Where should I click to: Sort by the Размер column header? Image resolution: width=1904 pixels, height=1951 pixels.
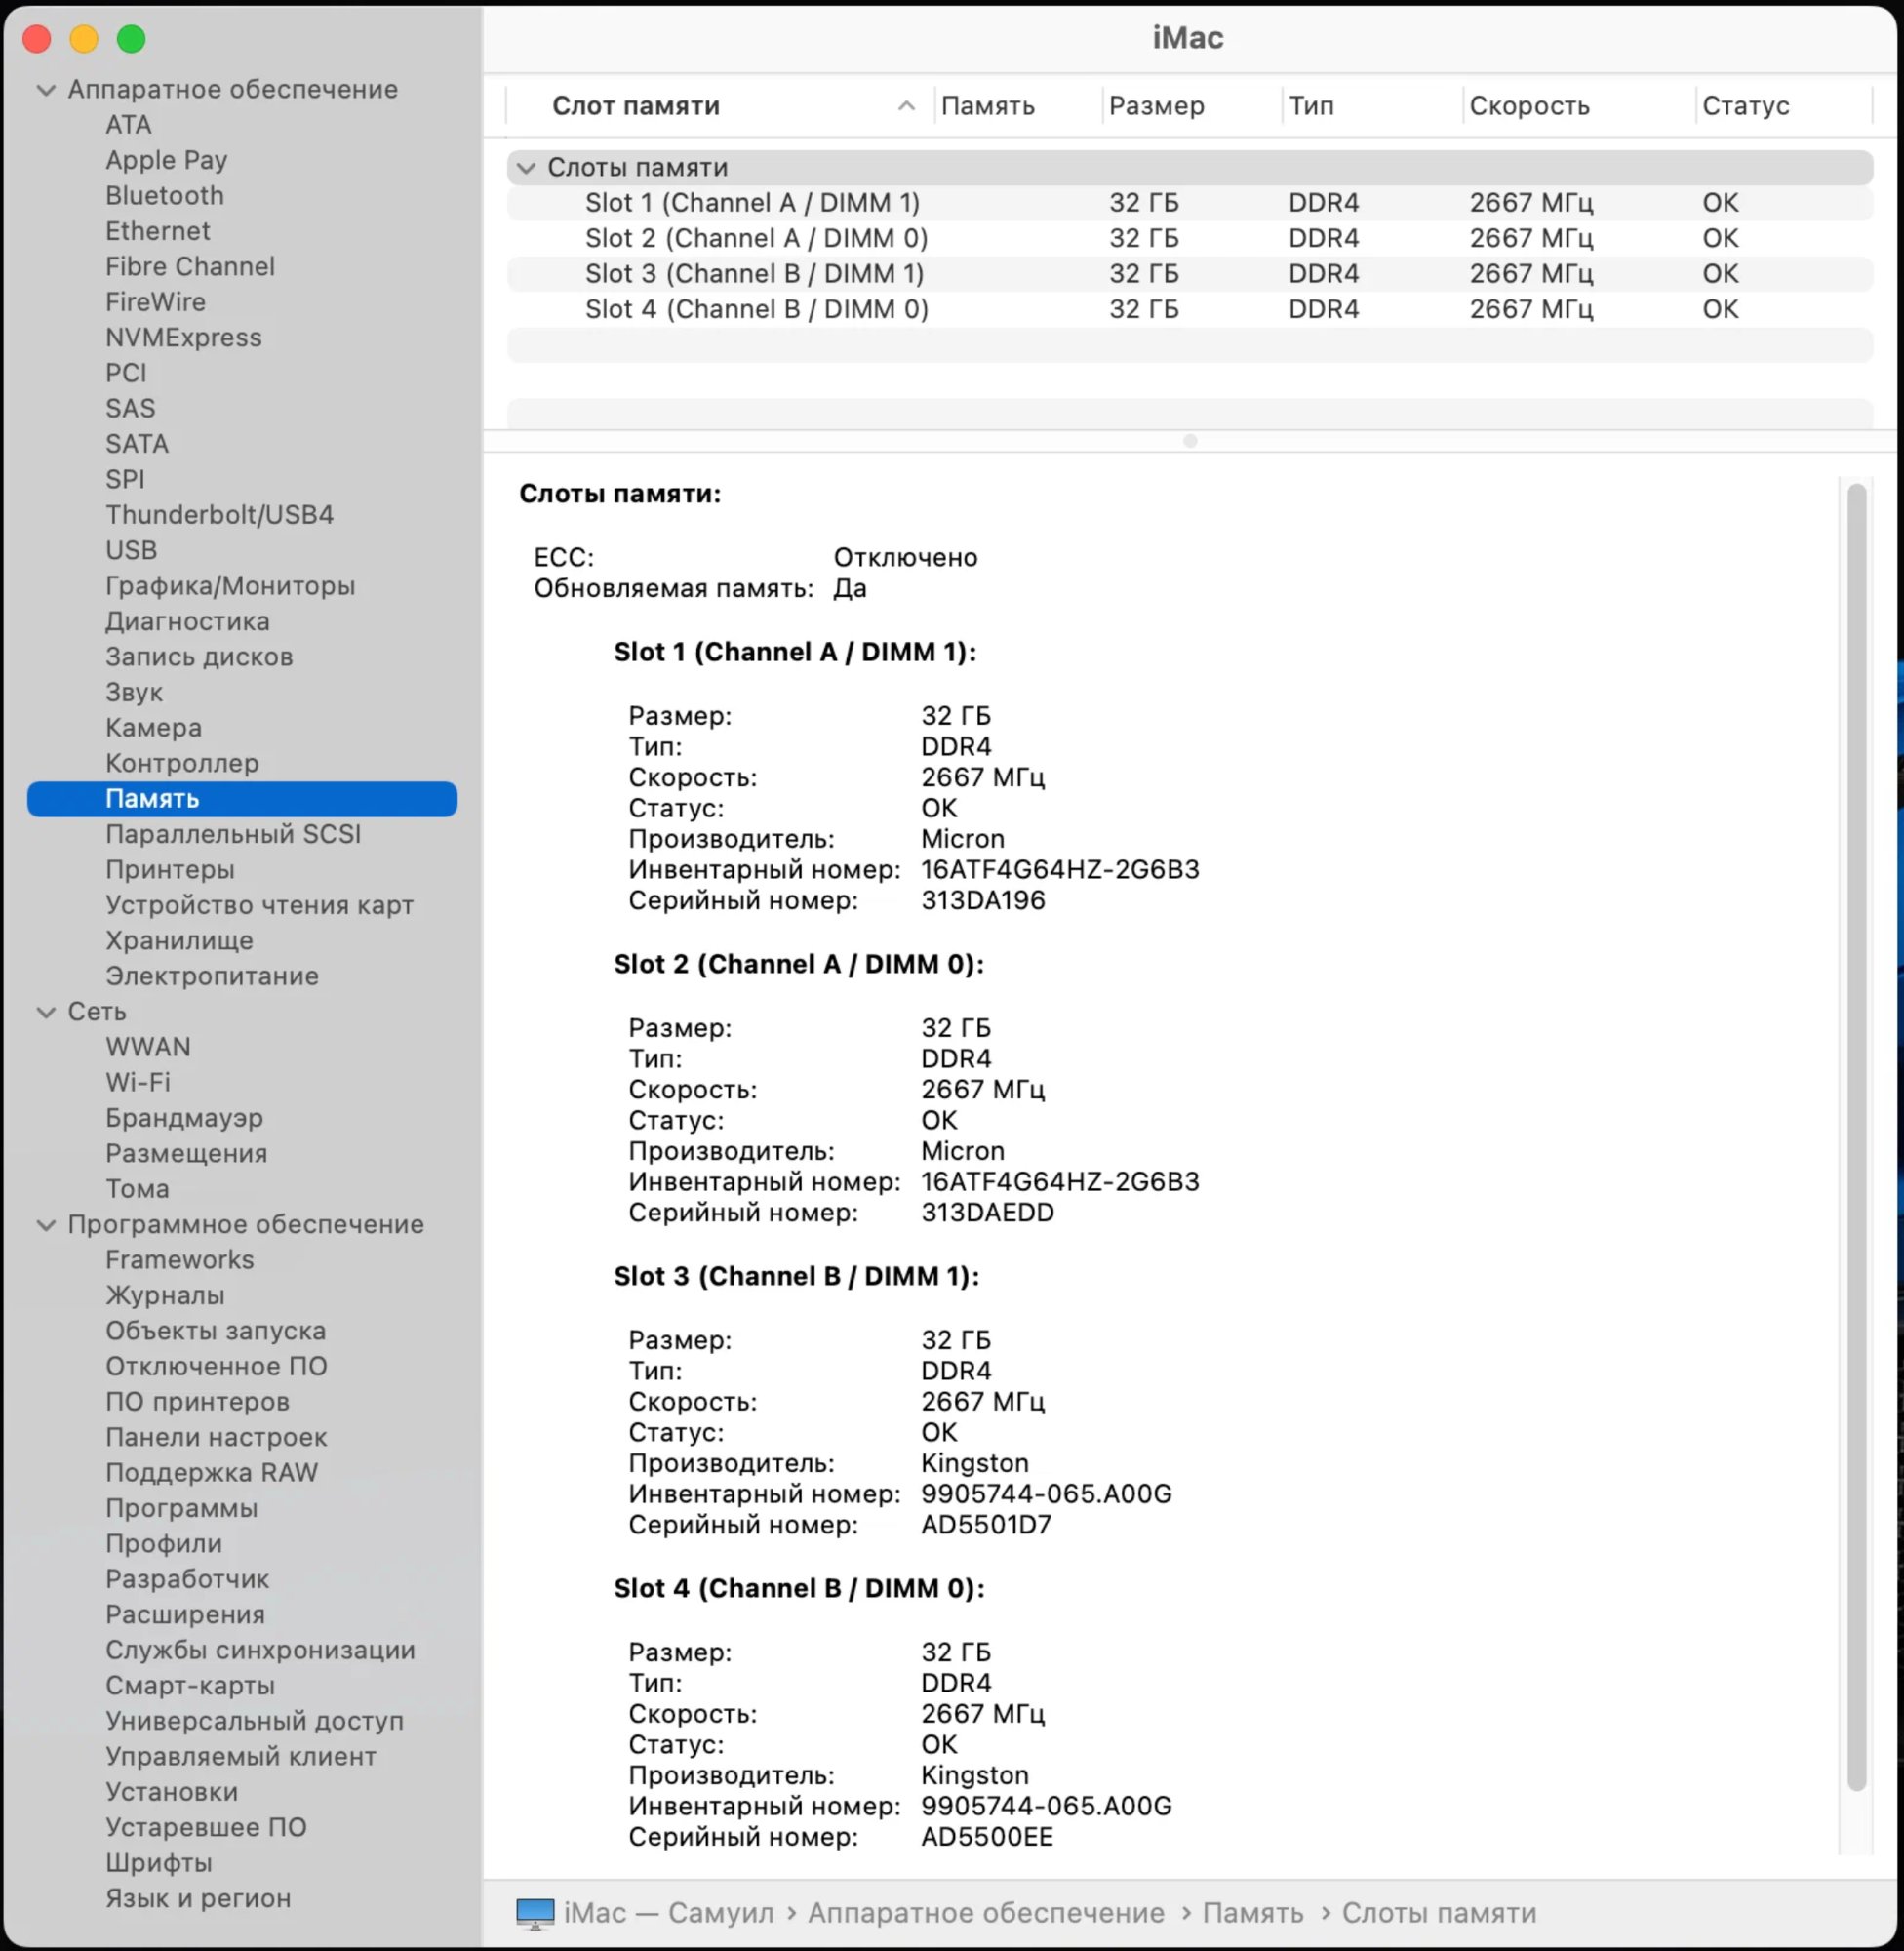(1156, 106)
